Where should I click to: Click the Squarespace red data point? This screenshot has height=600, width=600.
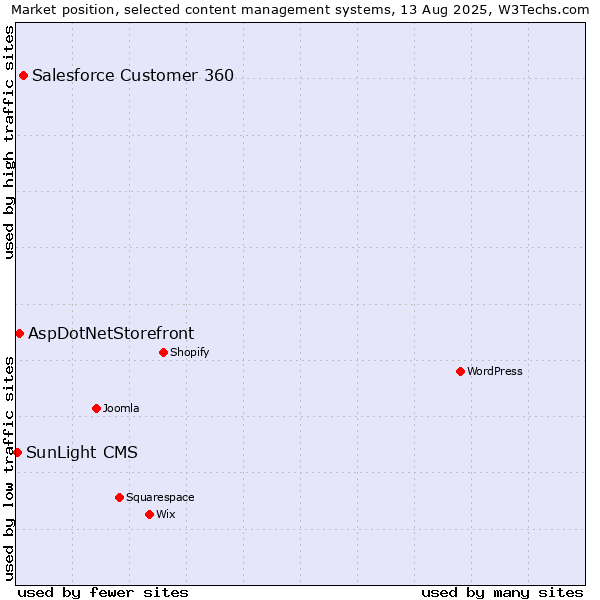[119, 497]
